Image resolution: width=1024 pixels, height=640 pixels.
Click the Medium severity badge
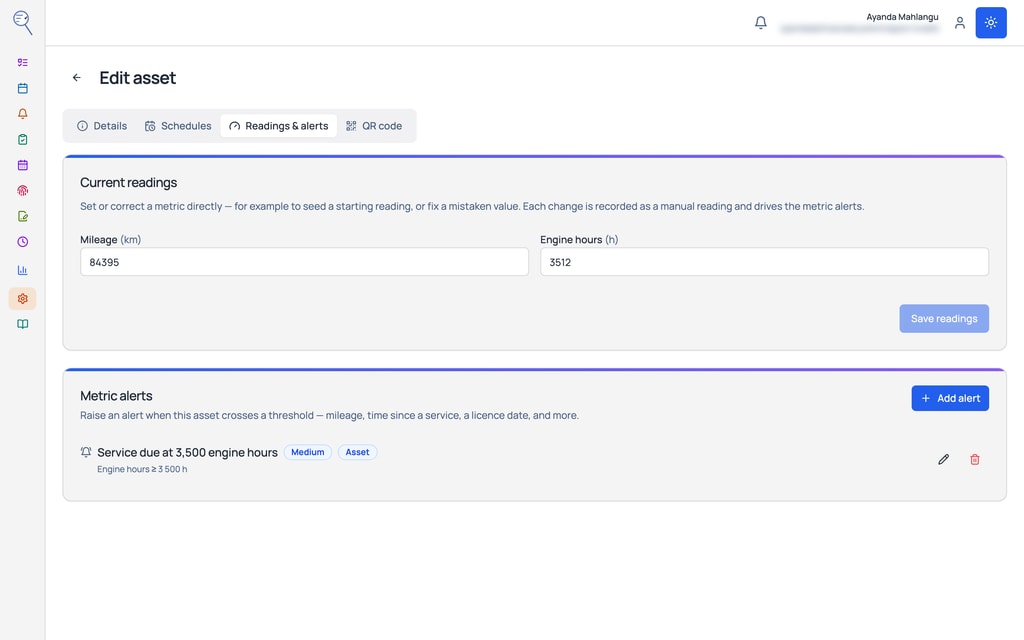[308, 452]
